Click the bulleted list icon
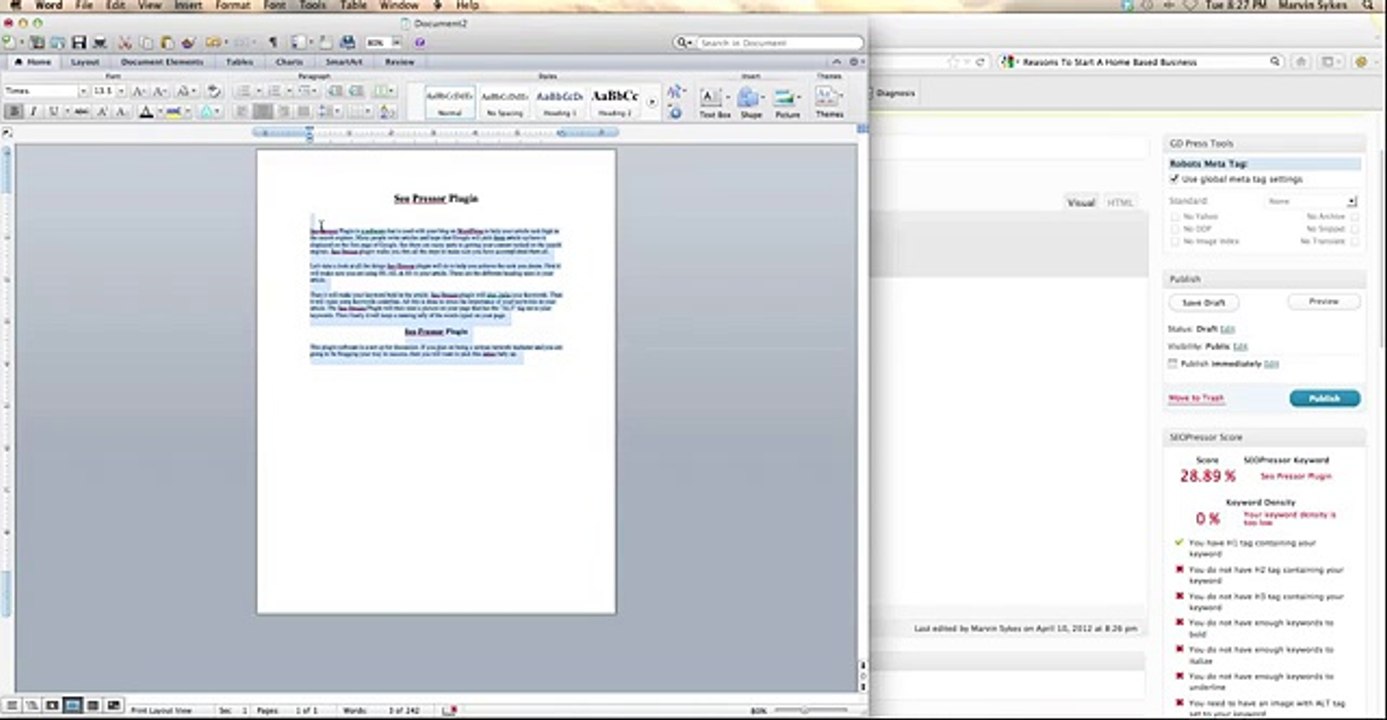 (243, 91)
